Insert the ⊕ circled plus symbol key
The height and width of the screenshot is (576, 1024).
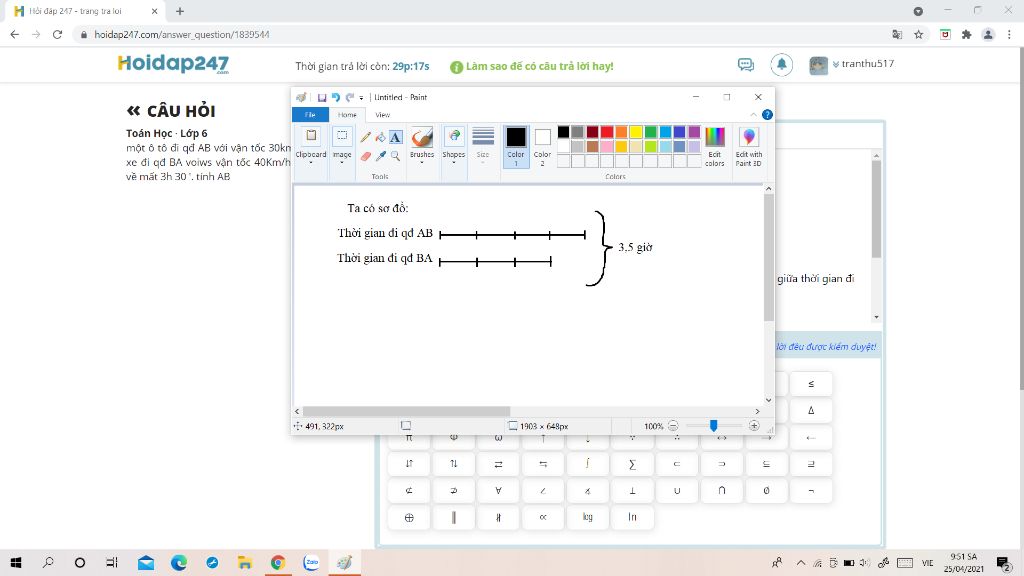(x=409, y=517)
